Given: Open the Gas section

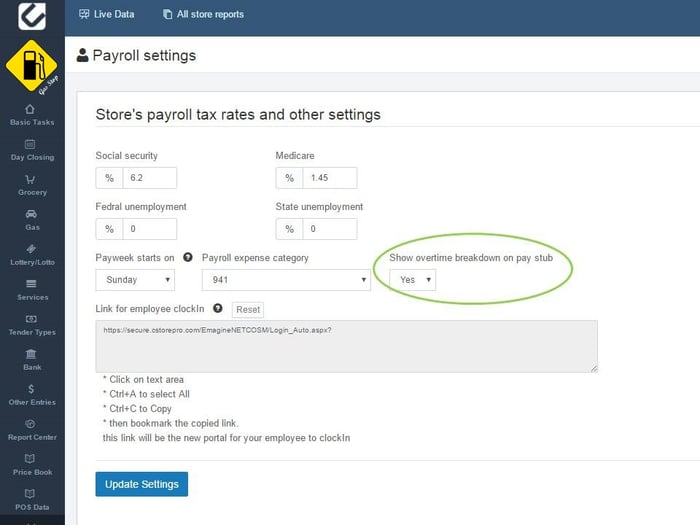Looking at the screenshot, I should (31, 219).
